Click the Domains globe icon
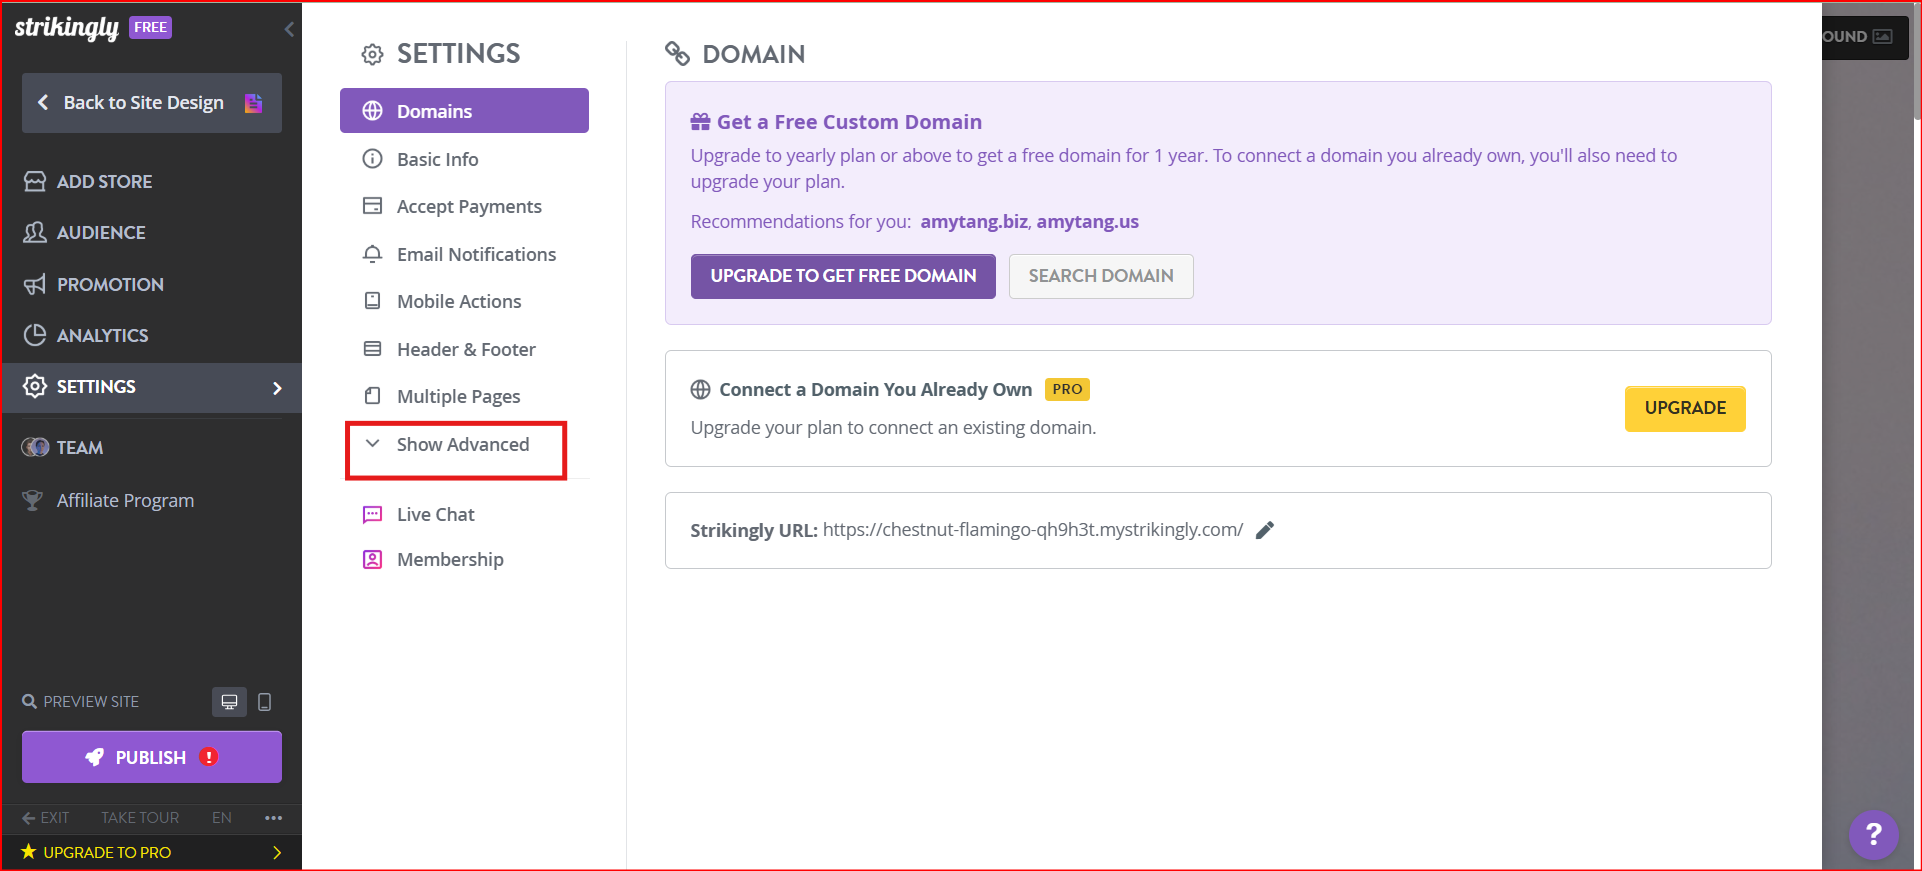Image resolution: width=1922 pixels, height=871 pixels. 372,111
